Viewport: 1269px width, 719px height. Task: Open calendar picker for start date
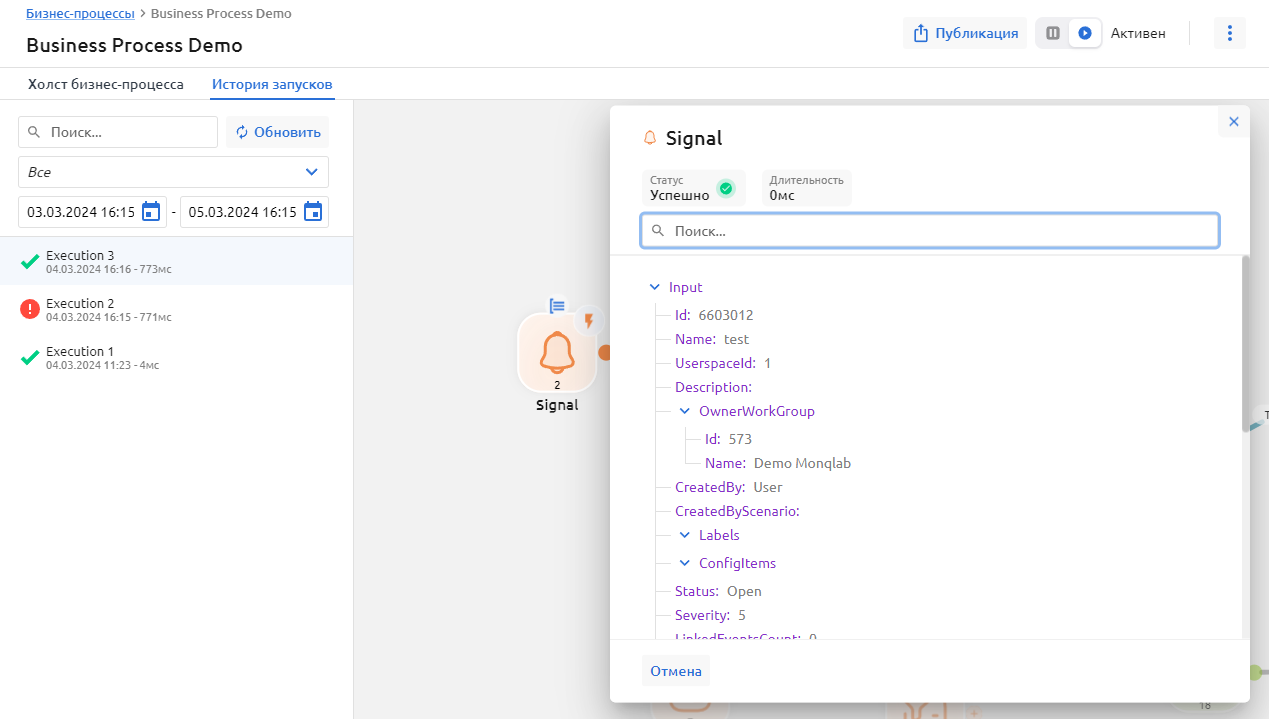(x=151, y=212)
